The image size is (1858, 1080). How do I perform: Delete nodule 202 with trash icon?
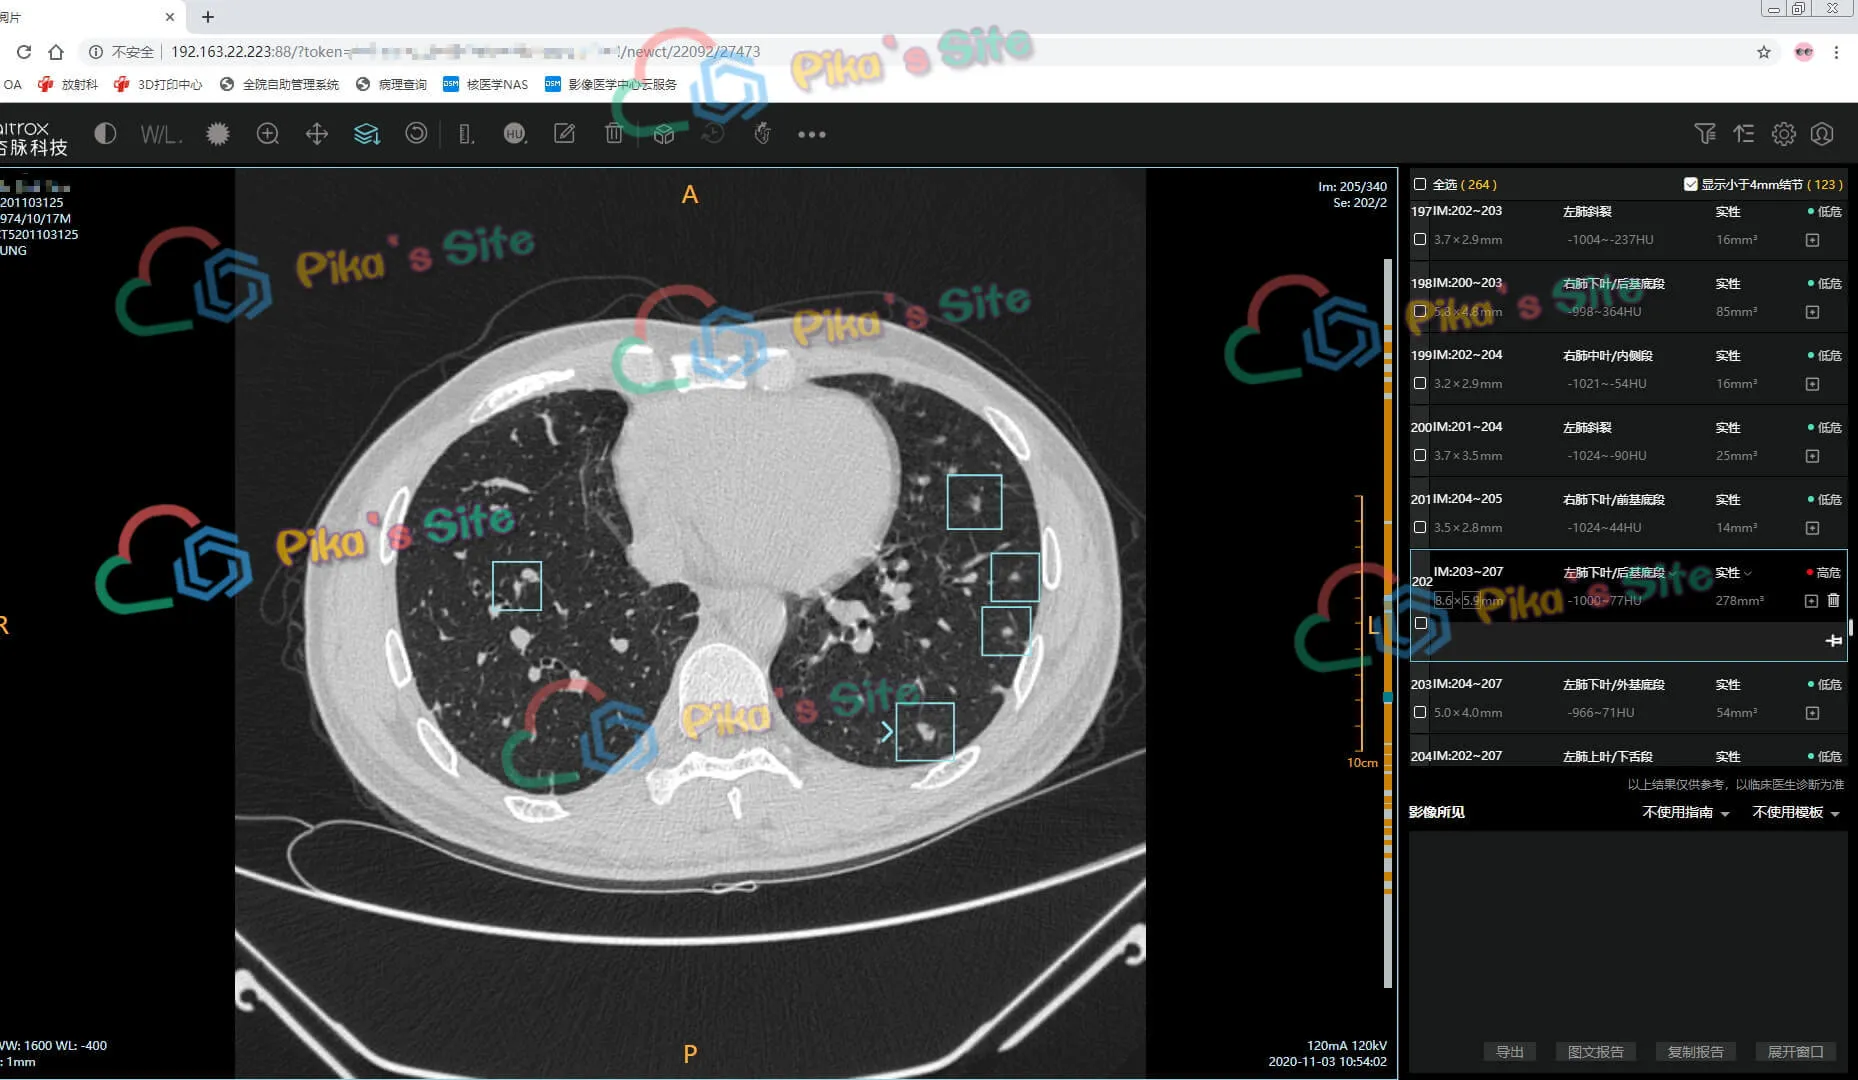[1833, 600]
